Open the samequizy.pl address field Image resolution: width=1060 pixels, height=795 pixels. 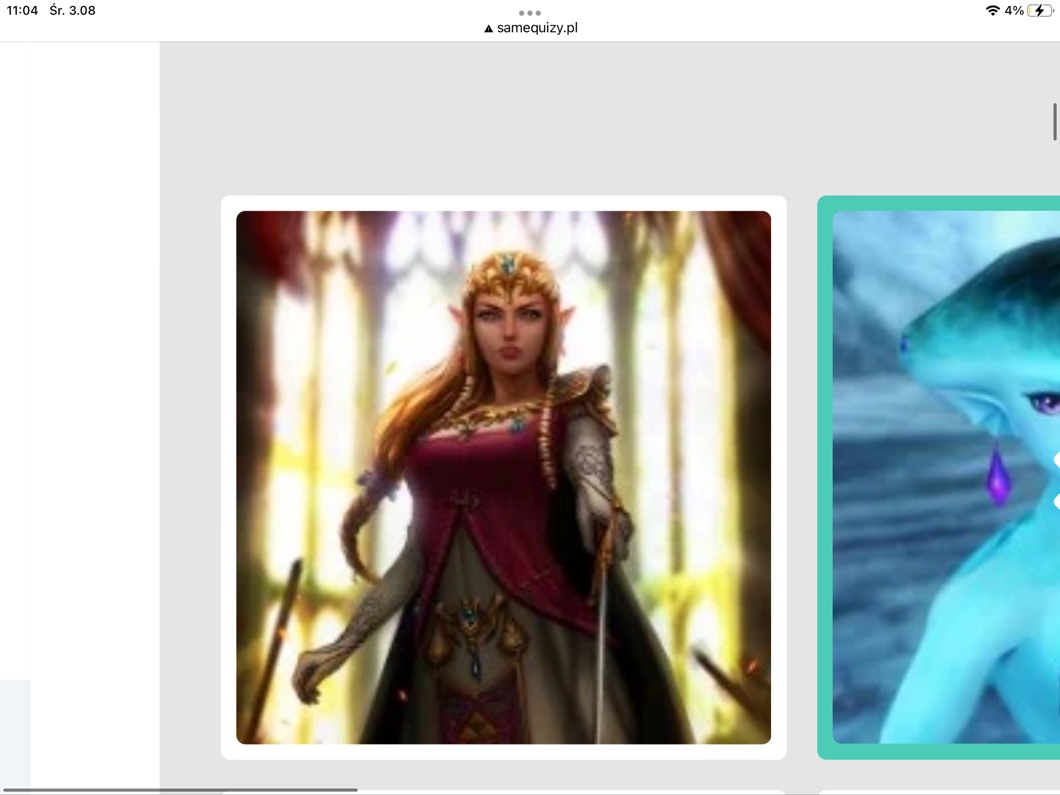tap(537, 28)
